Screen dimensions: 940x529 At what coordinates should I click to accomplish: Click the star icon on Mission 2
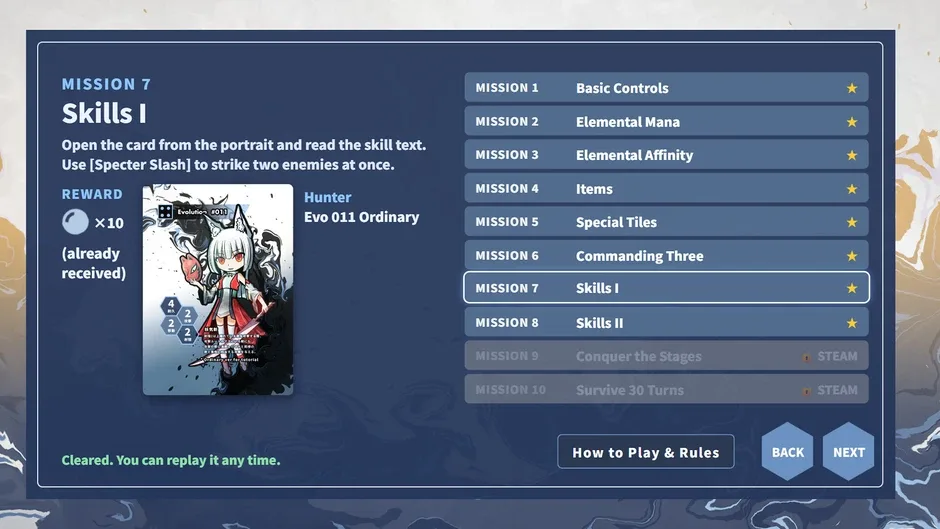(851, 122)
